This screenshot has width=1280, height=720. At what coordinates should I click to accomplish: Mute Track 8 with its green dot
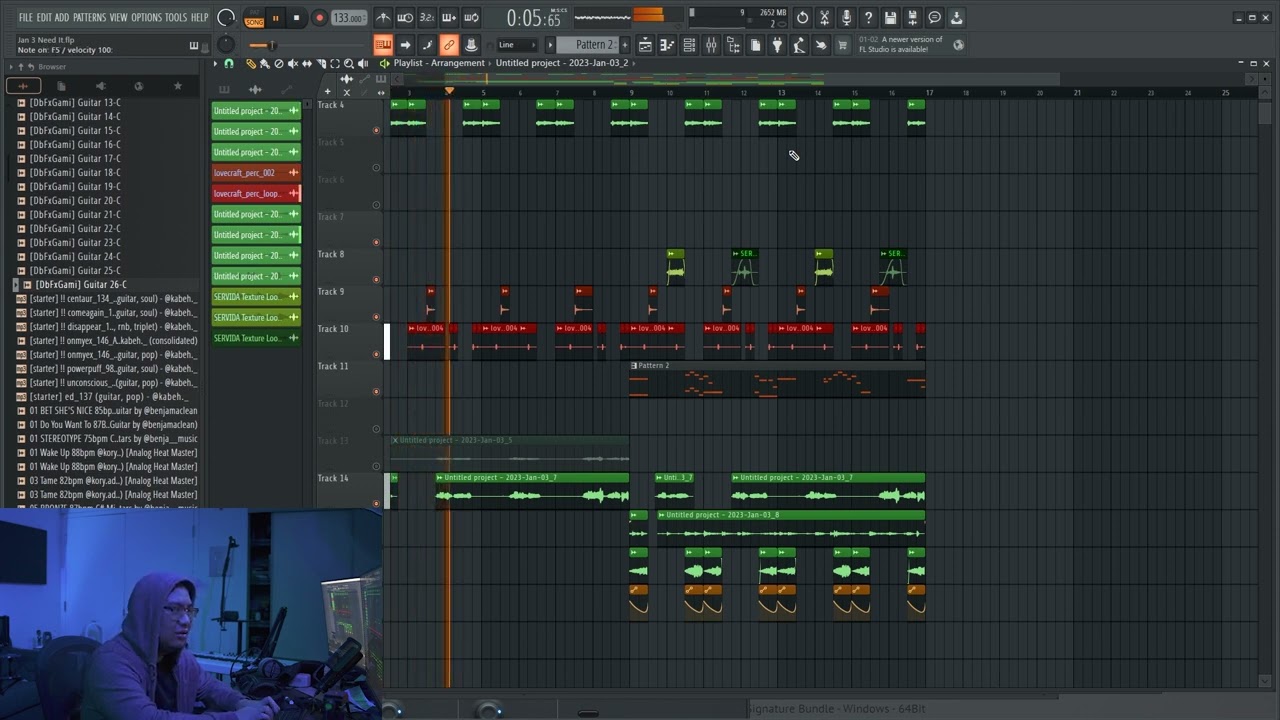(376, 279)
